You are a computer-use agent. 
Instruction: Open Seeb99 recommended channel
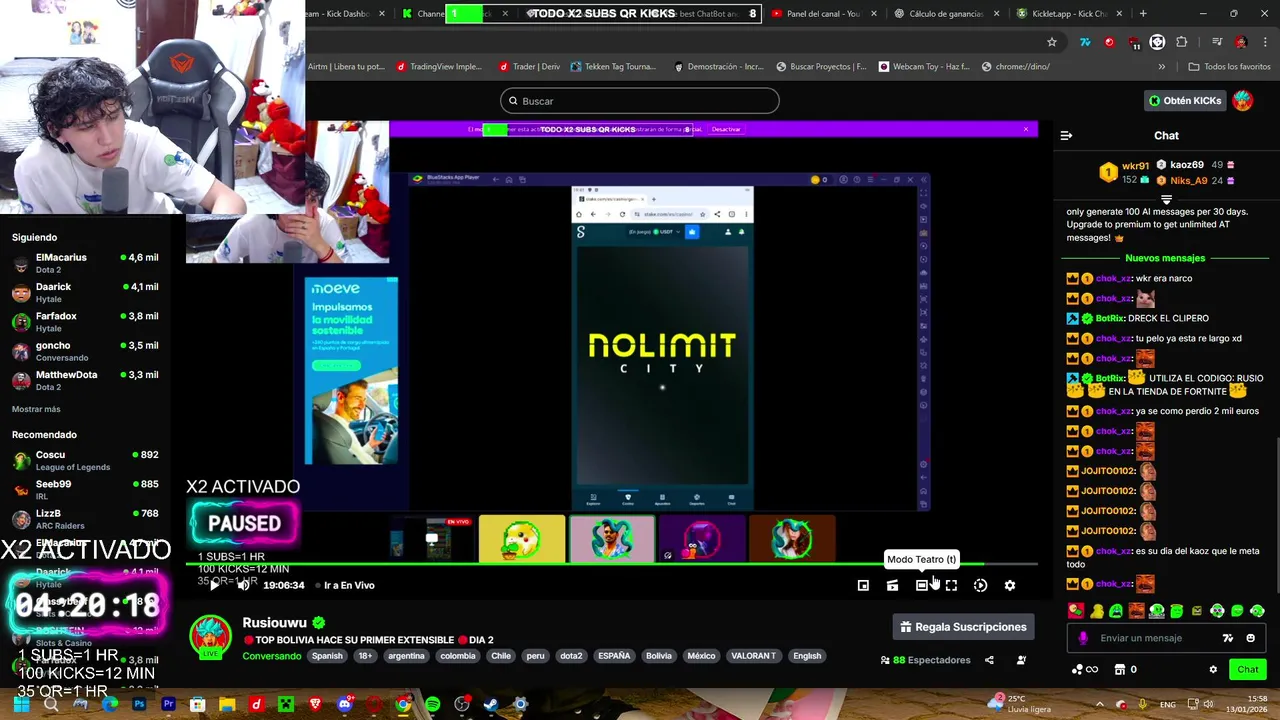tap(85, 490)
